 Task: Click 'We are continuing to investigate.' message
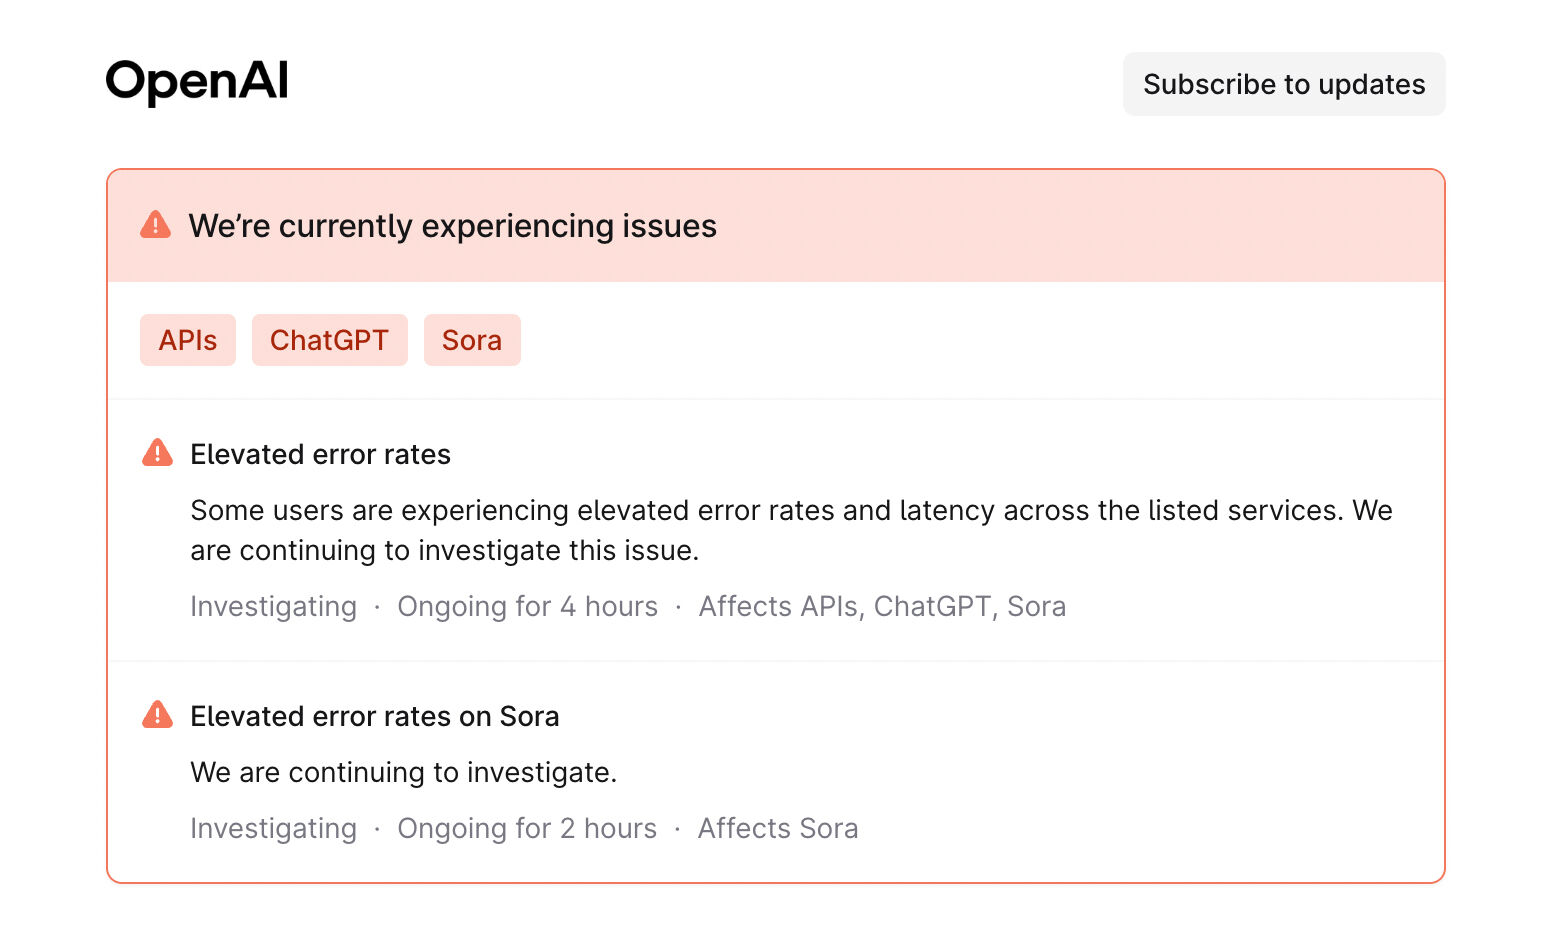click(x=403, y=772)
